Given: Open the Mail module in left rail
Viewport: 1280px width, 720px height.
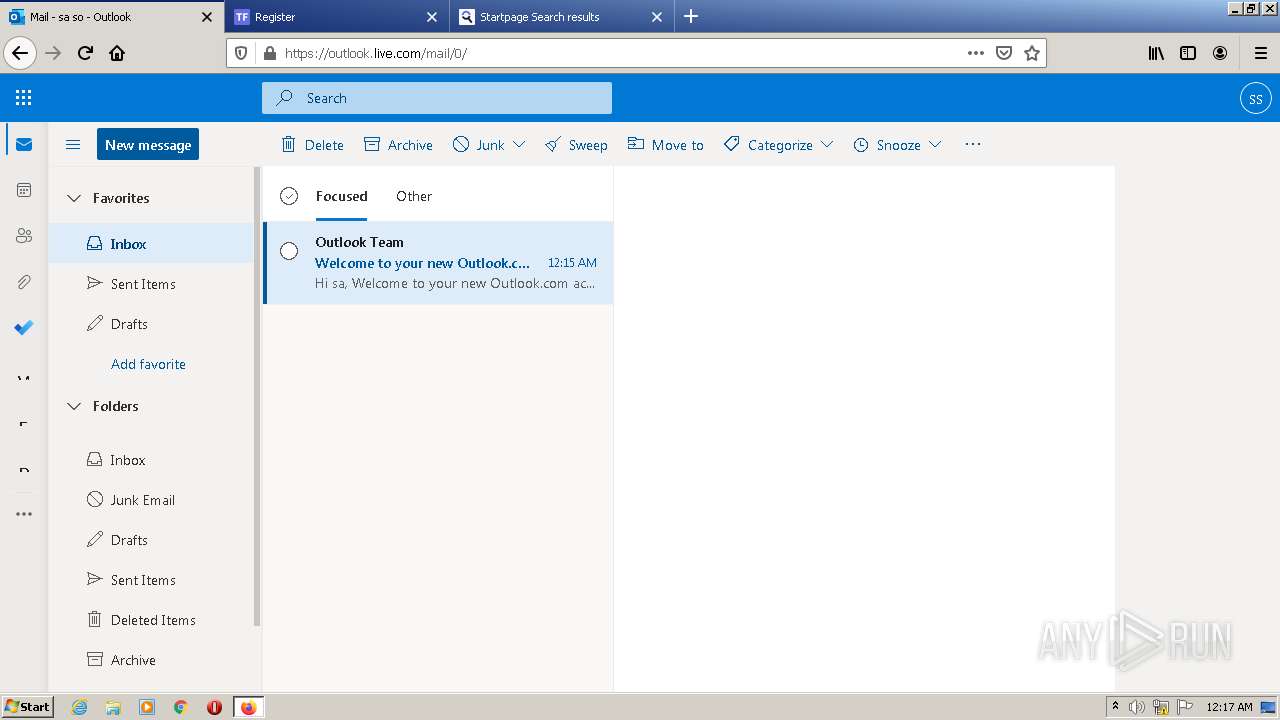Looking at the screenshot, I should [x=24, y=144].
